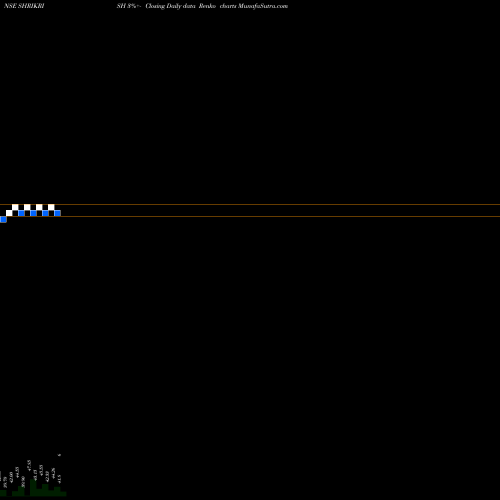This screenshot has width=500, height=500.
Task: Click the 43.5 price label
Action: [x=59, y=479]
